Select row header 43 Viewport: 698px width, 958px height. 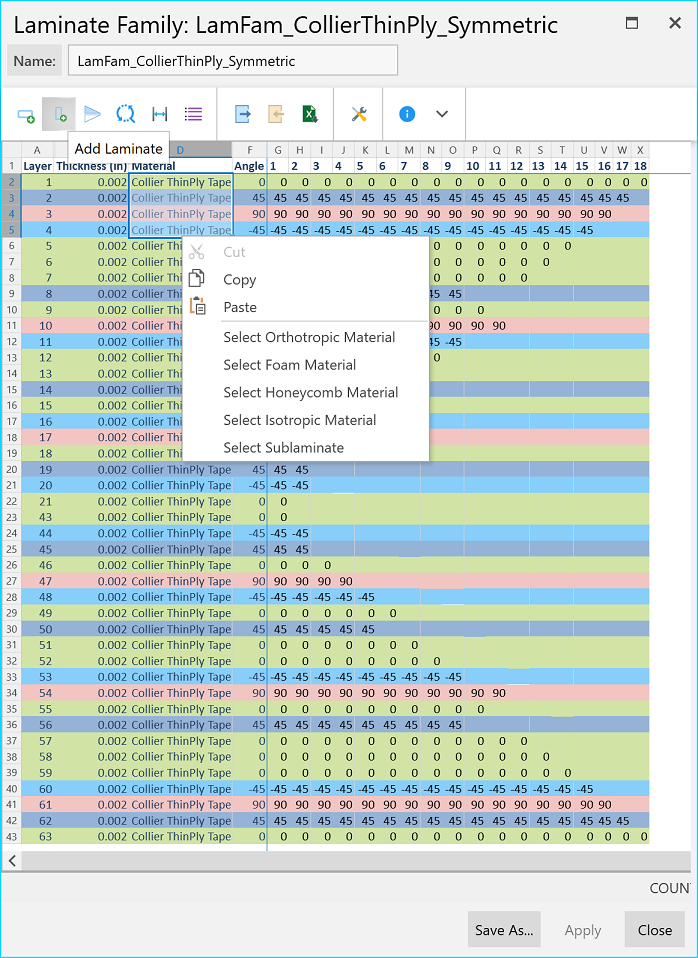pos(12,836)
